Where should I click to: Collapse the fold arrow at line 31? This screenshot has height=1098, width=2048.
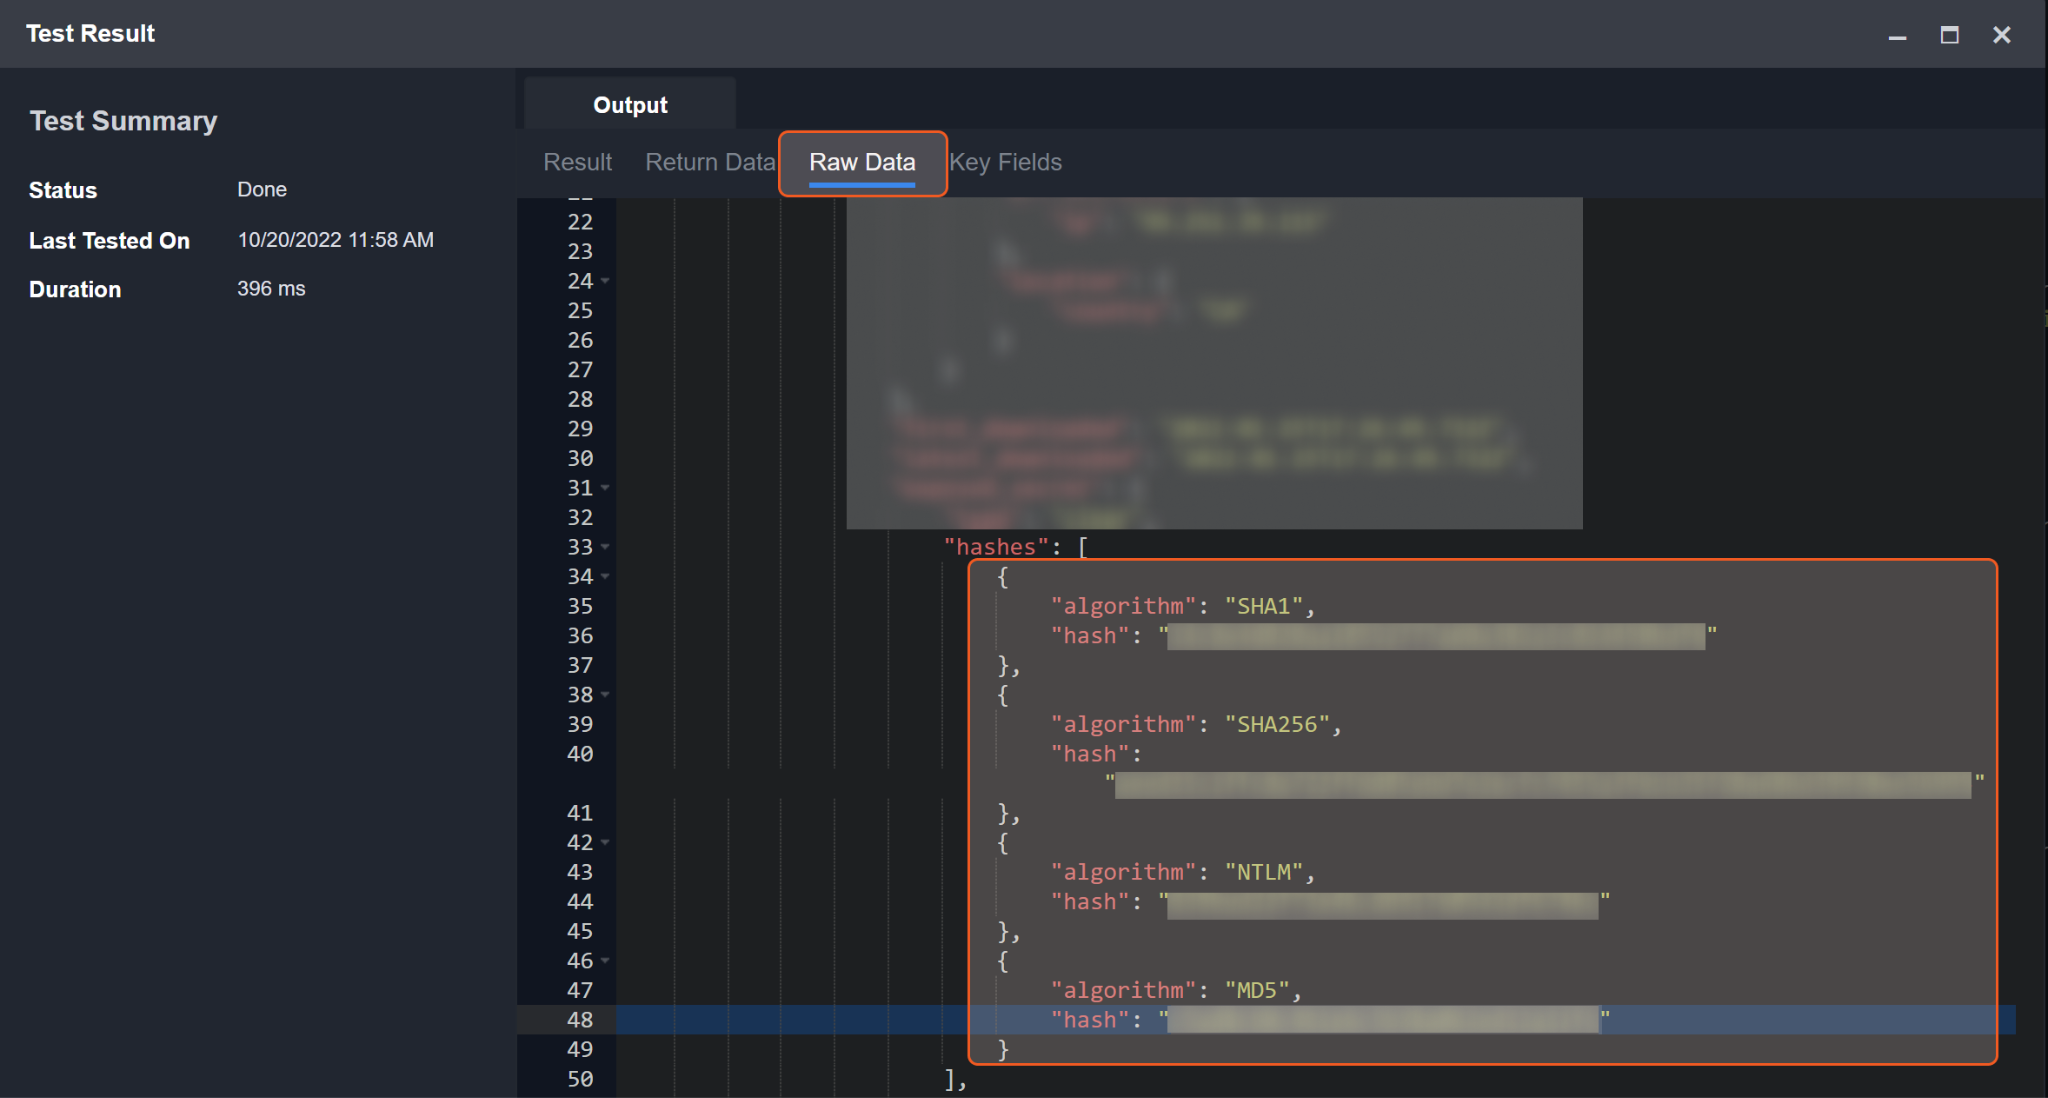click(x=606, y=488)
